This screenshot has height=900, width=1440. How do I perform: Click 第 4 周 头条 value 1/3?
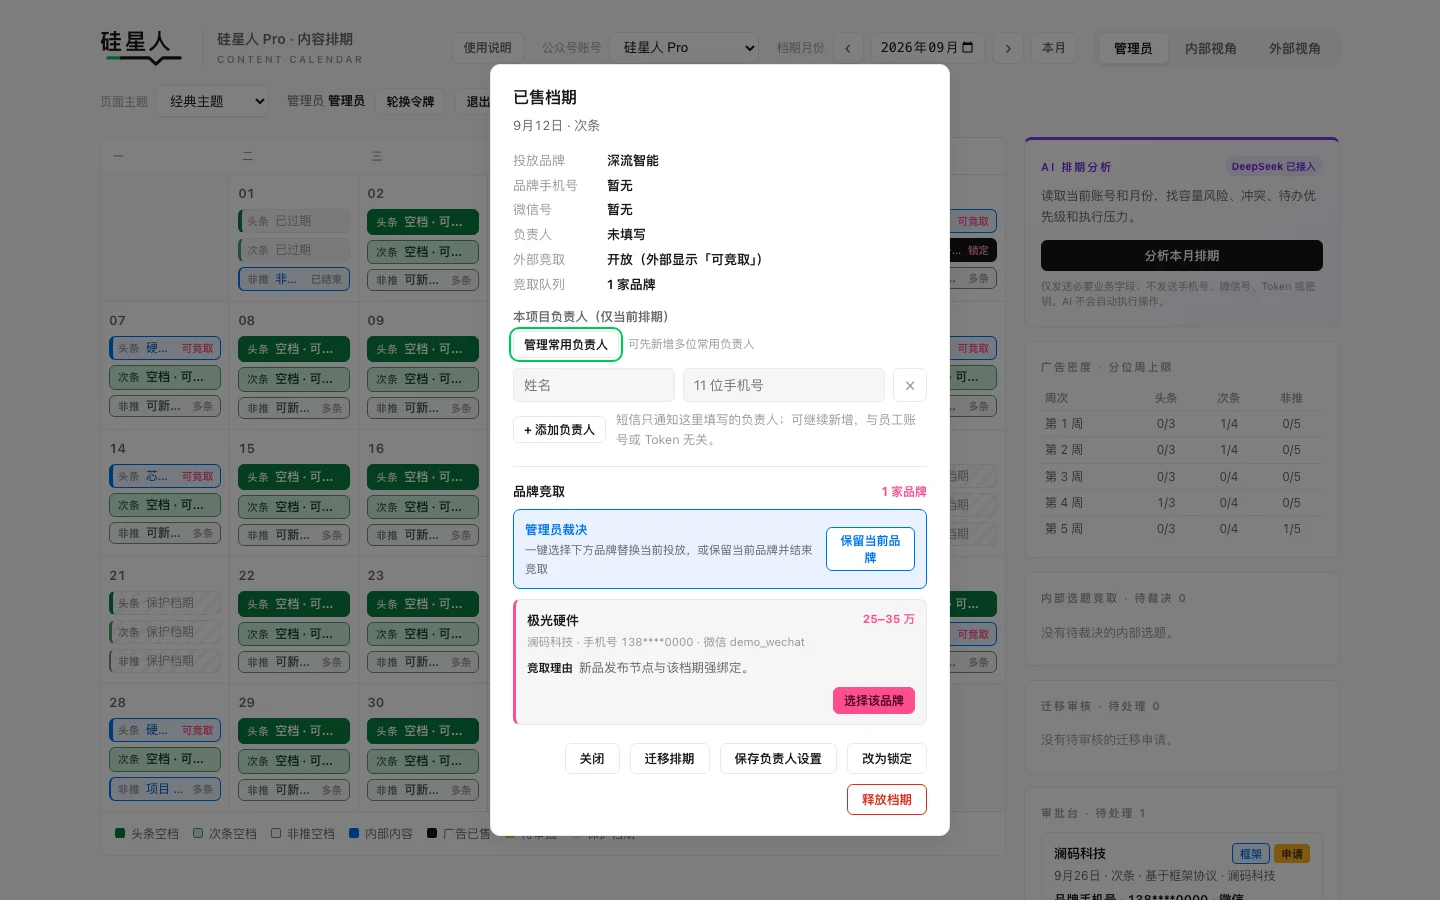pos(1166,503)
